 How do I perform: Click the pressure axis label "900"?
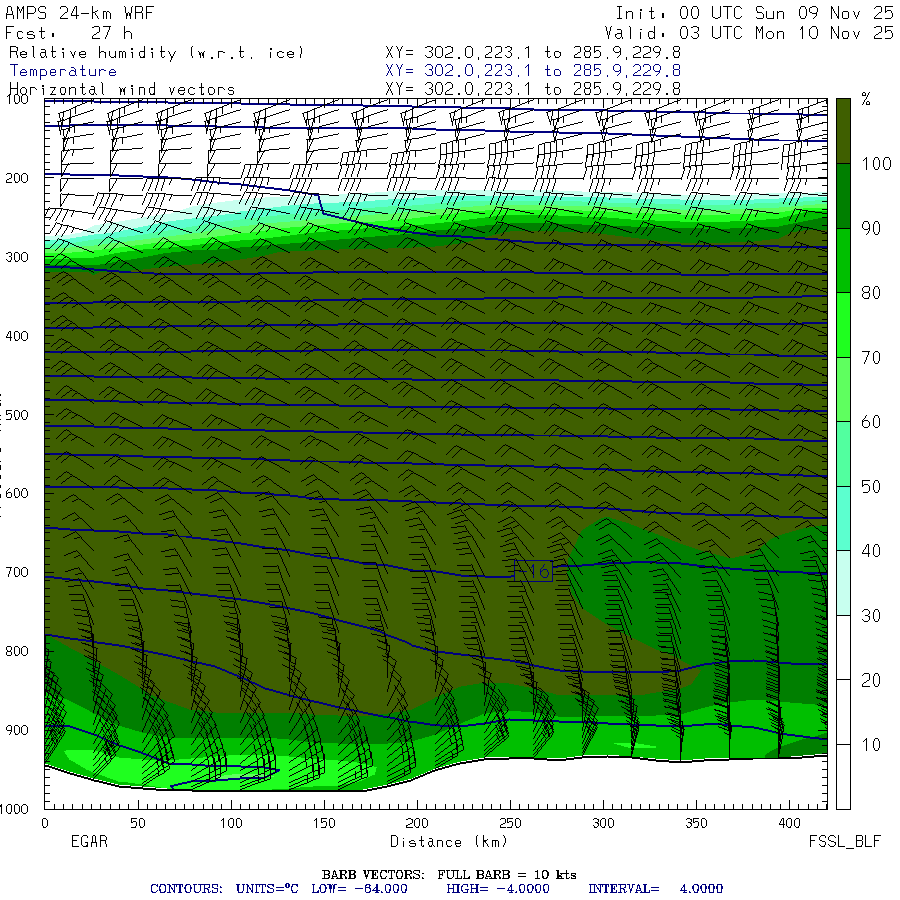pyautogui.click(x=17, y=730)
